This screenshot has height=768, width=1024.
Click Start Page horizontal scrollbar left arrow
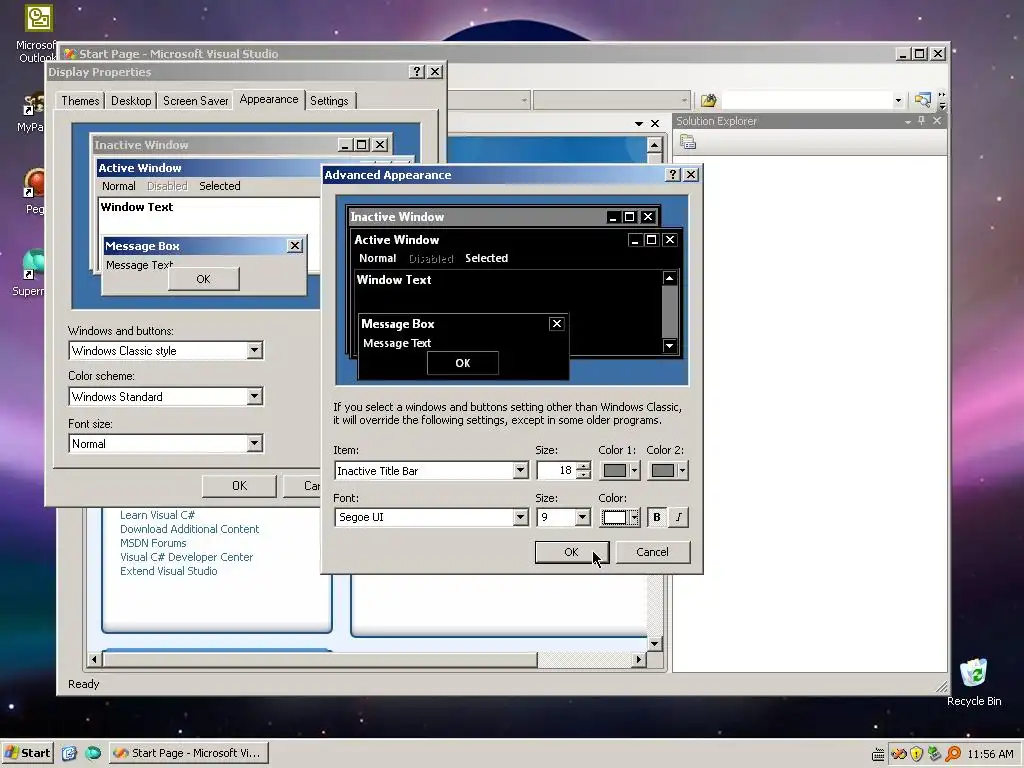pyautogui.click(x=94, y=660)
